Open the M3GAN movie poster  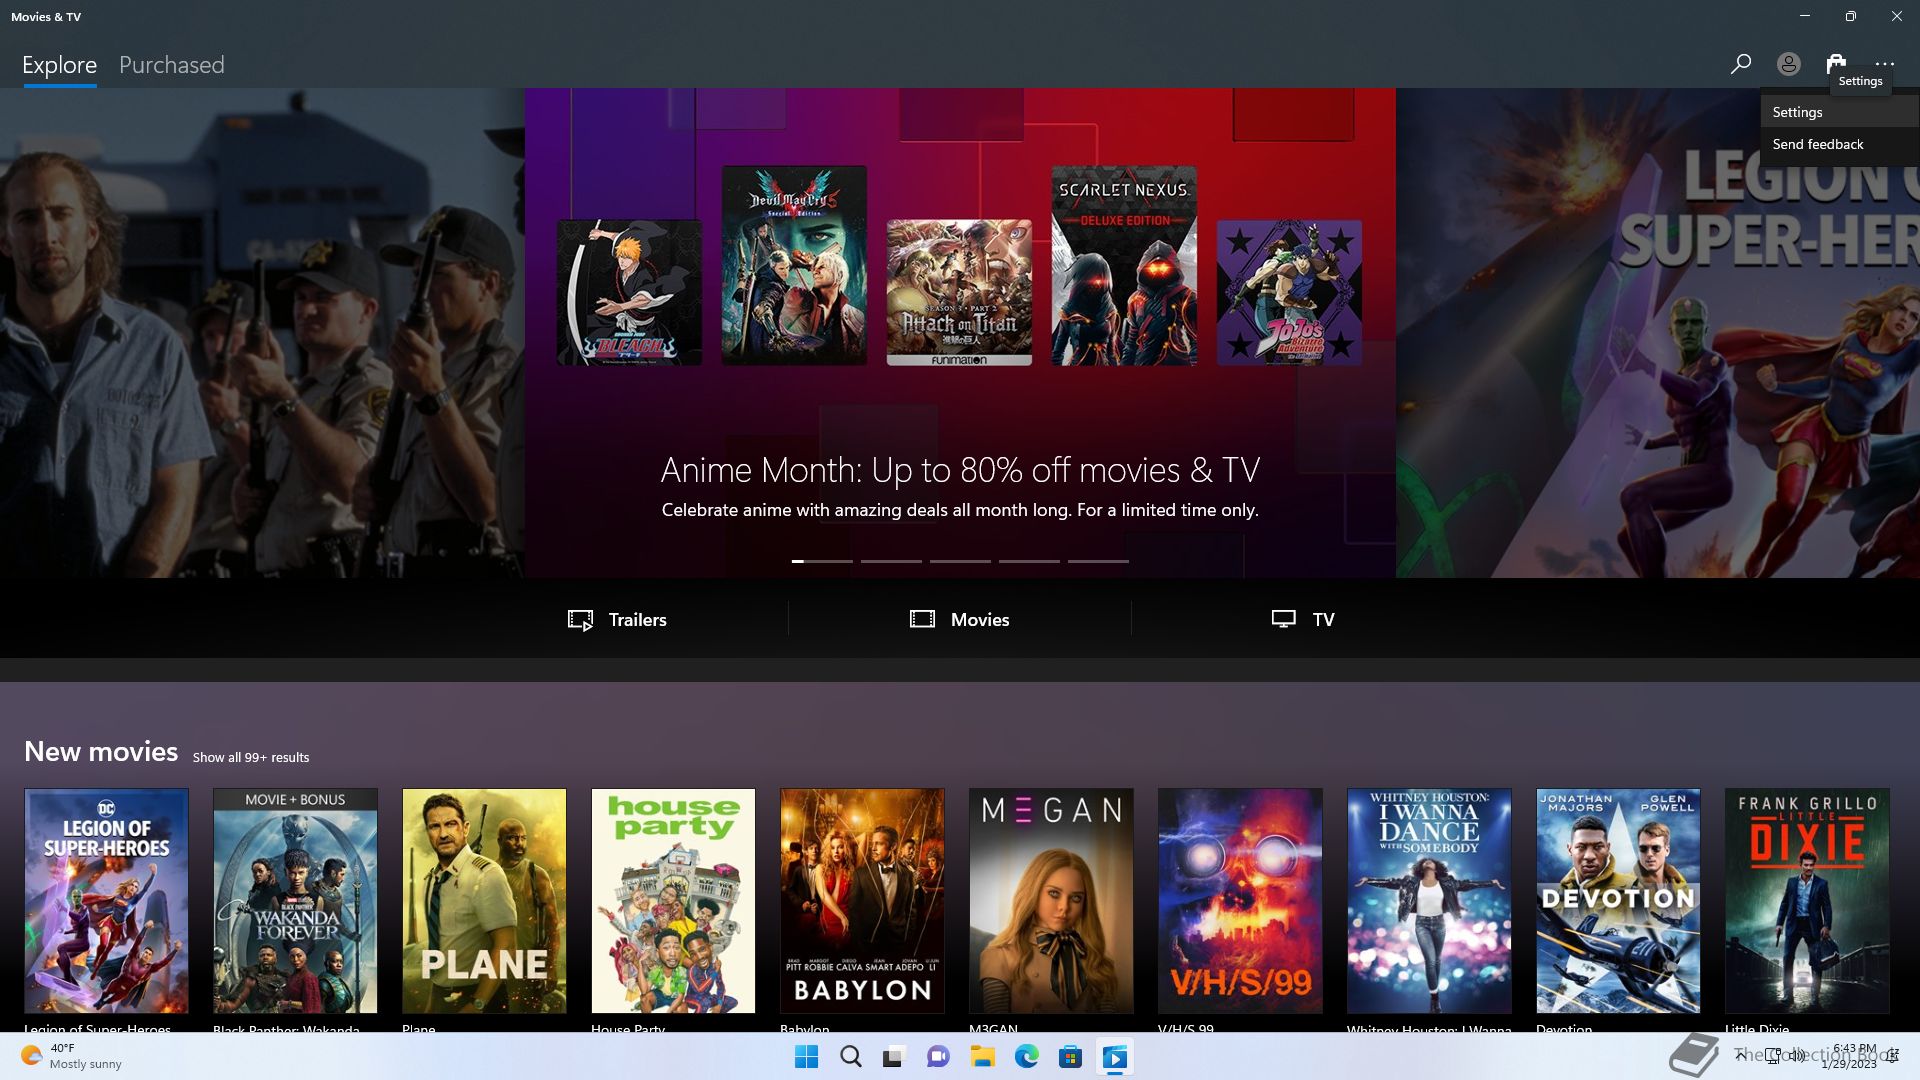pyautogui.click(x=1051, y=900)
